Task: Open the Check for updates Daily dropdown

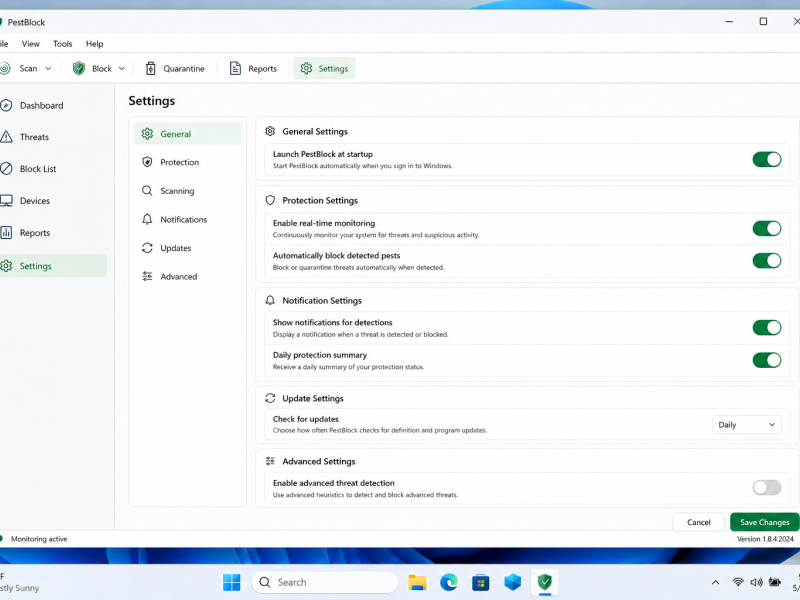Action: coord(746,424)
